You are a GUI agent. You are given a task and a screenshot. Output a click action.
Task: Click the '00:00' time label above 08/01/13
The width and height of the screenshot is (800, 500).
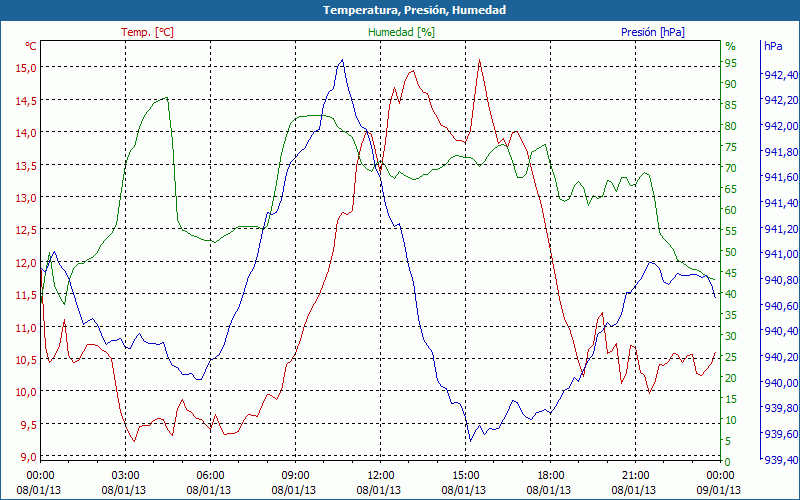[40, 476]
